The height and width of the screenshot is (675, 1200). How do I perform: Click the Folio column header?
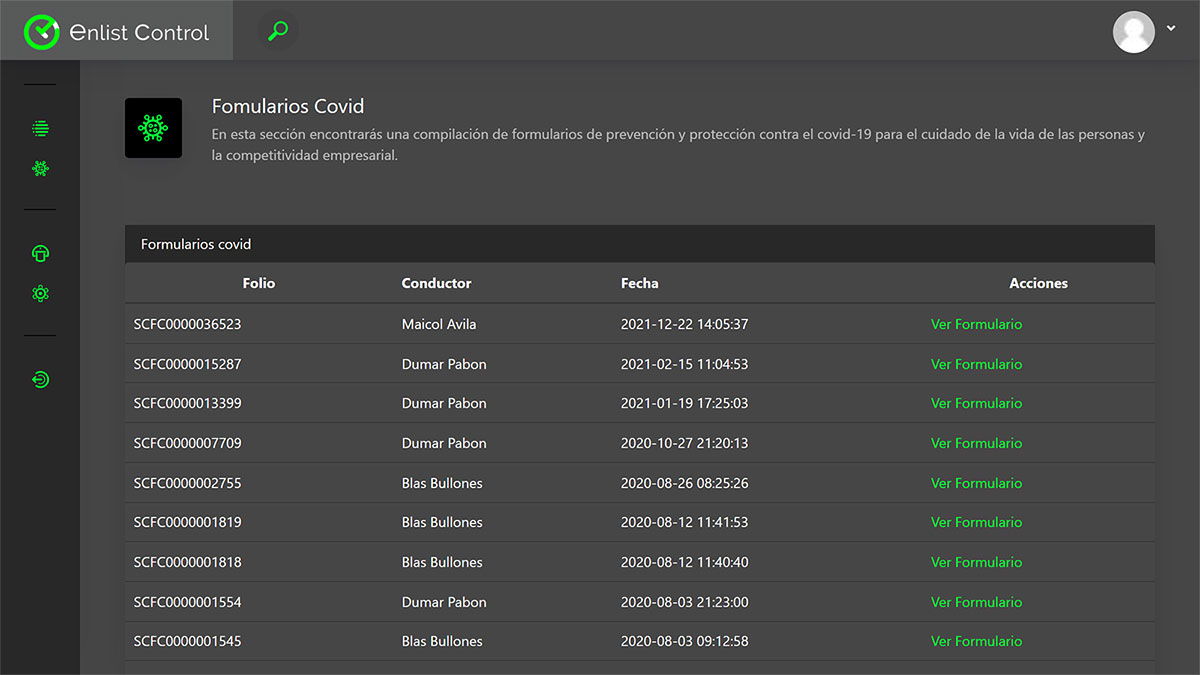pyautogui.click(x=258, y=283)
